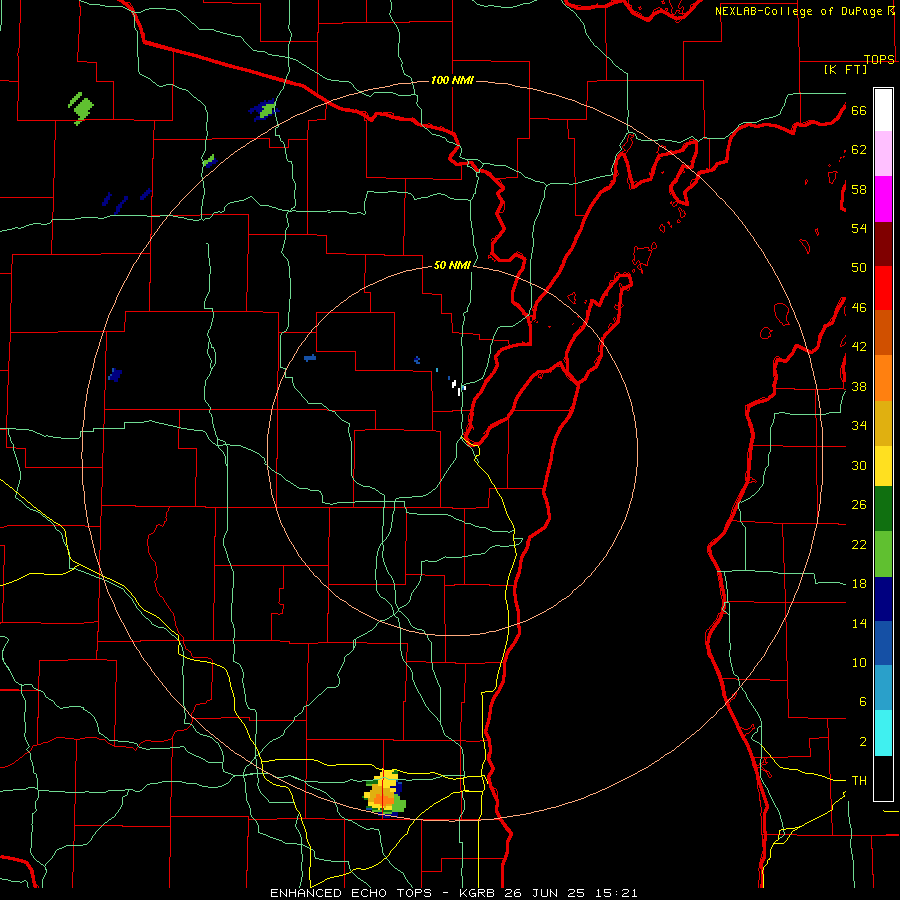
Task: Click the gold legend color swatch
Action: coord(883,423)
